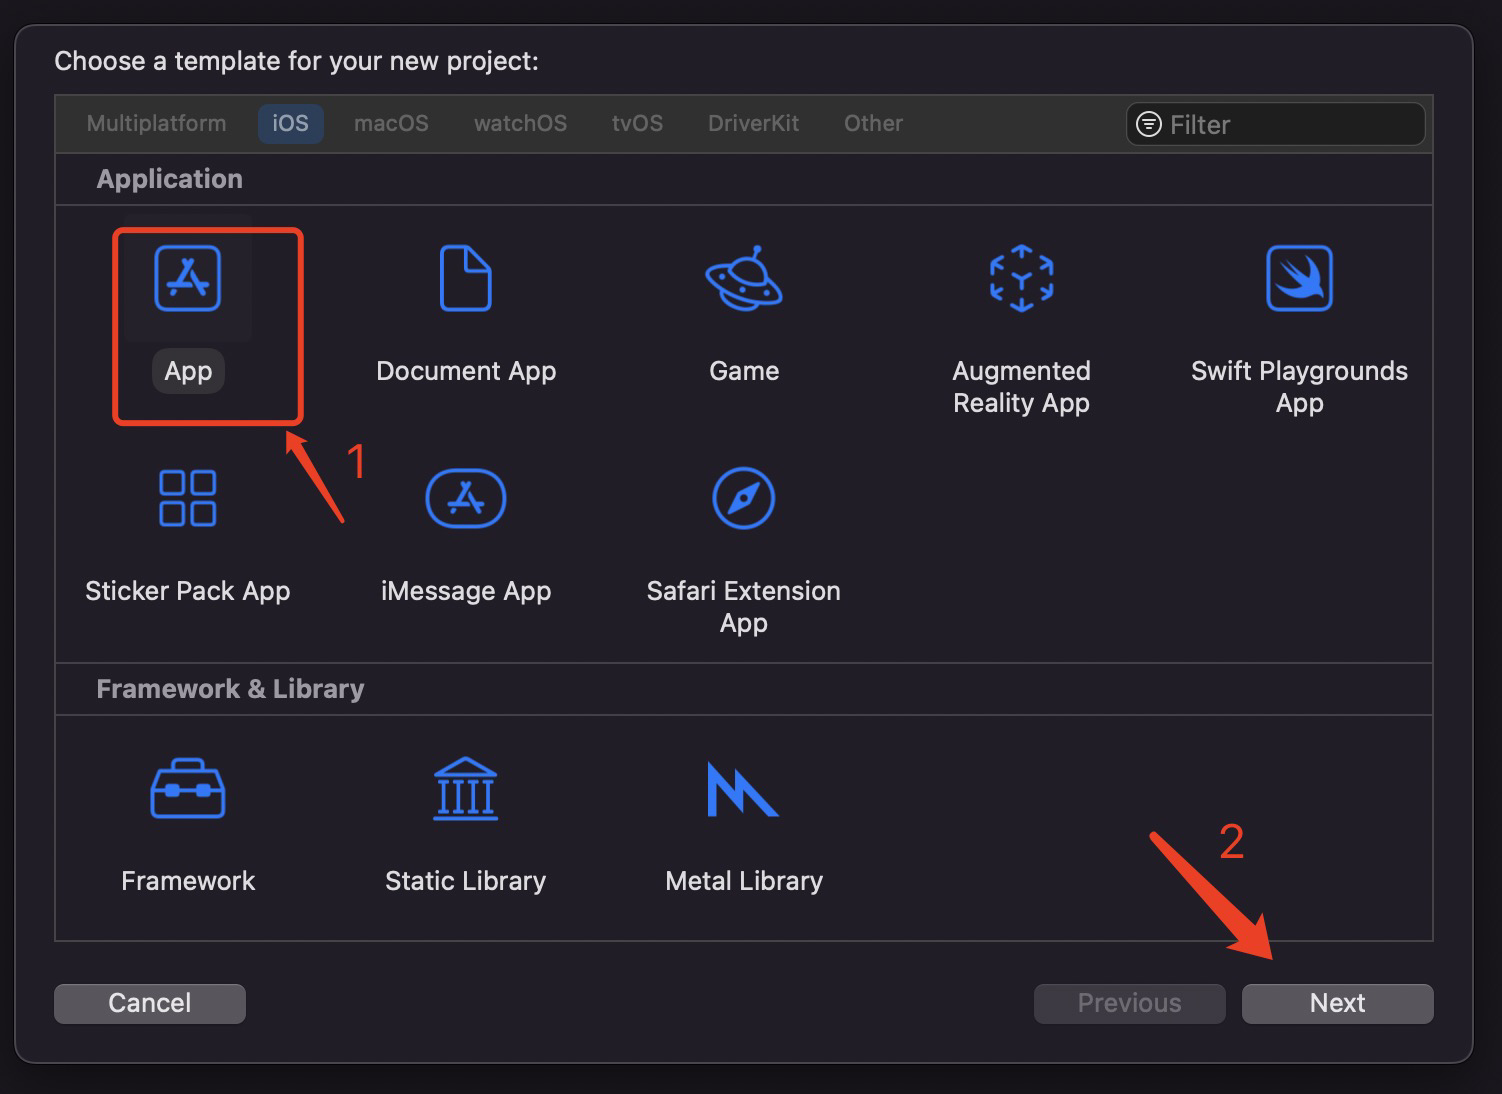Switch to the DriverKit tab
Image resolution: width=1502 pixels, height=1094 pixels.
(x=753, y=123)
